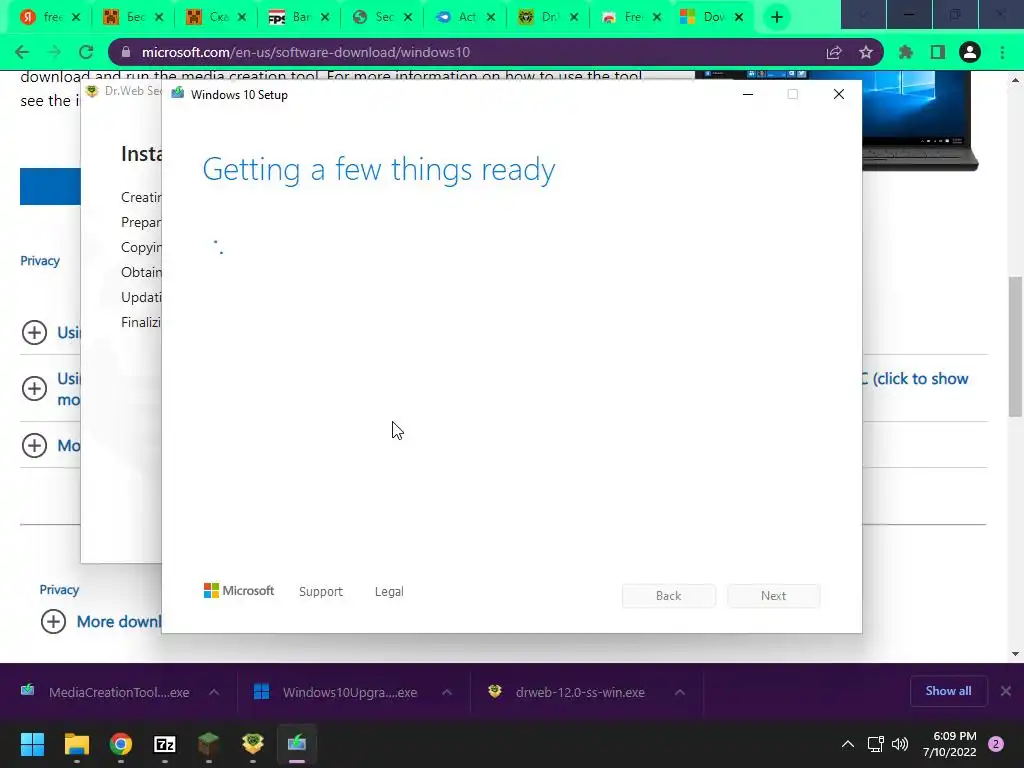Click Support link in Windows 10 Setup
The width and height of the screenshot is (1024, 768).
321,592
